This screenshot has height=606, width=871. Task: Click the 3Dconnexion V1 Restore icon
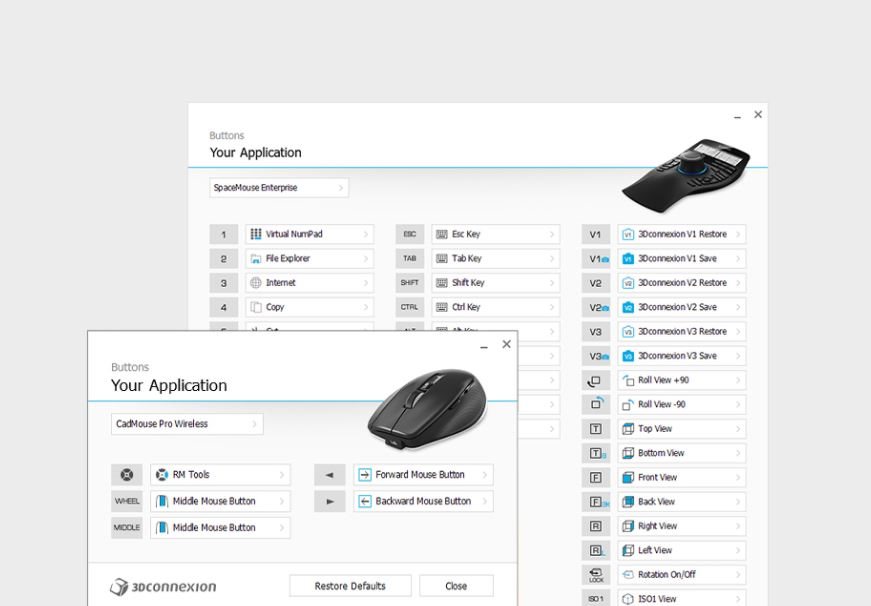[x=628, y=234]
